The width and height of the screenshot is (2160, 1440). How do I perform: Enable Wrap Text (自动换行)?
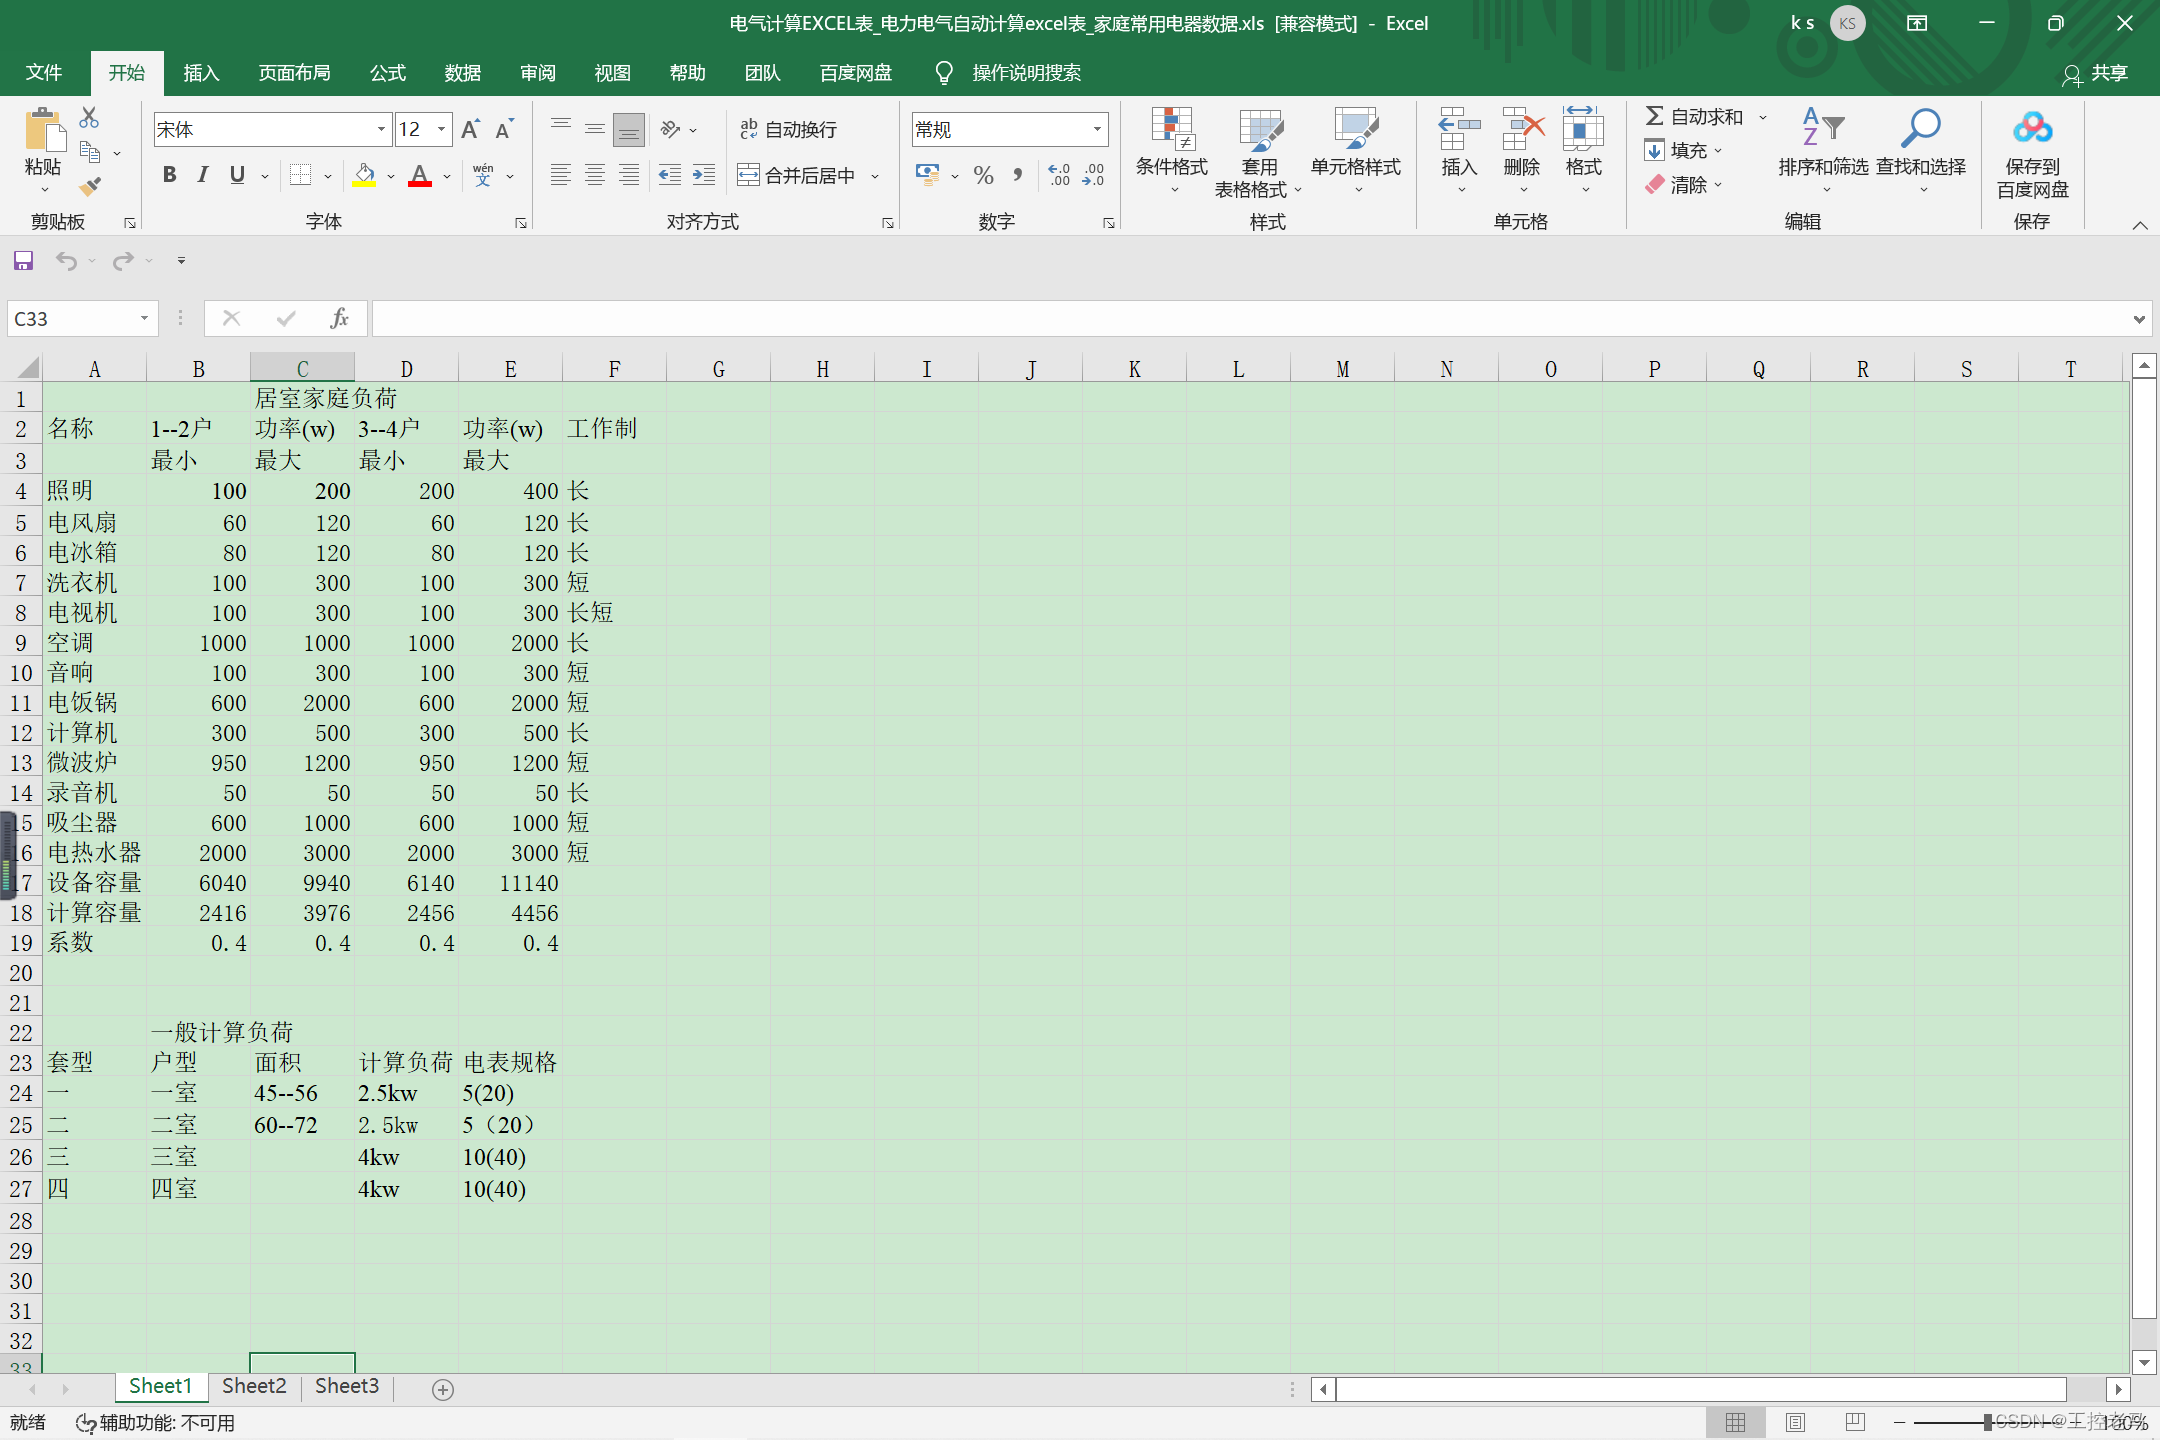pyautogui.click(x=788, y=130)
